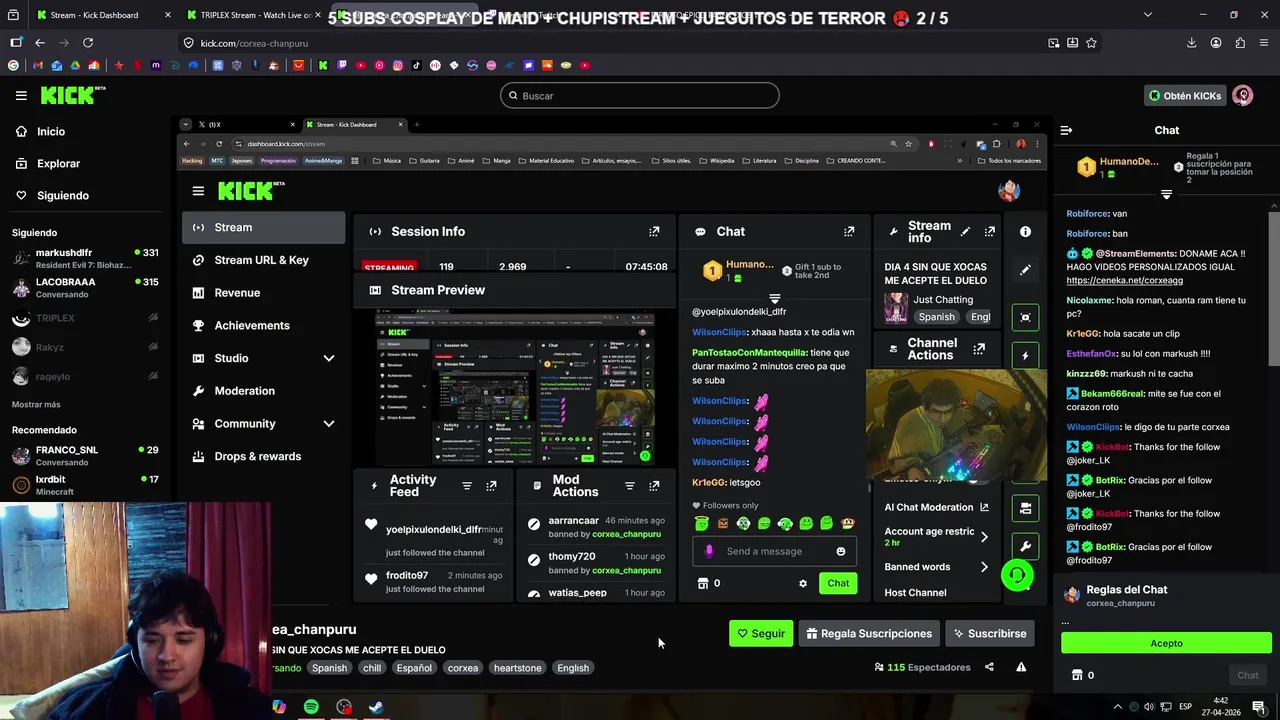Open the emoji picker in dashboard chat input
This screenshot has height=720, width=1280.
pyautogui.click(x=841, y=551)
